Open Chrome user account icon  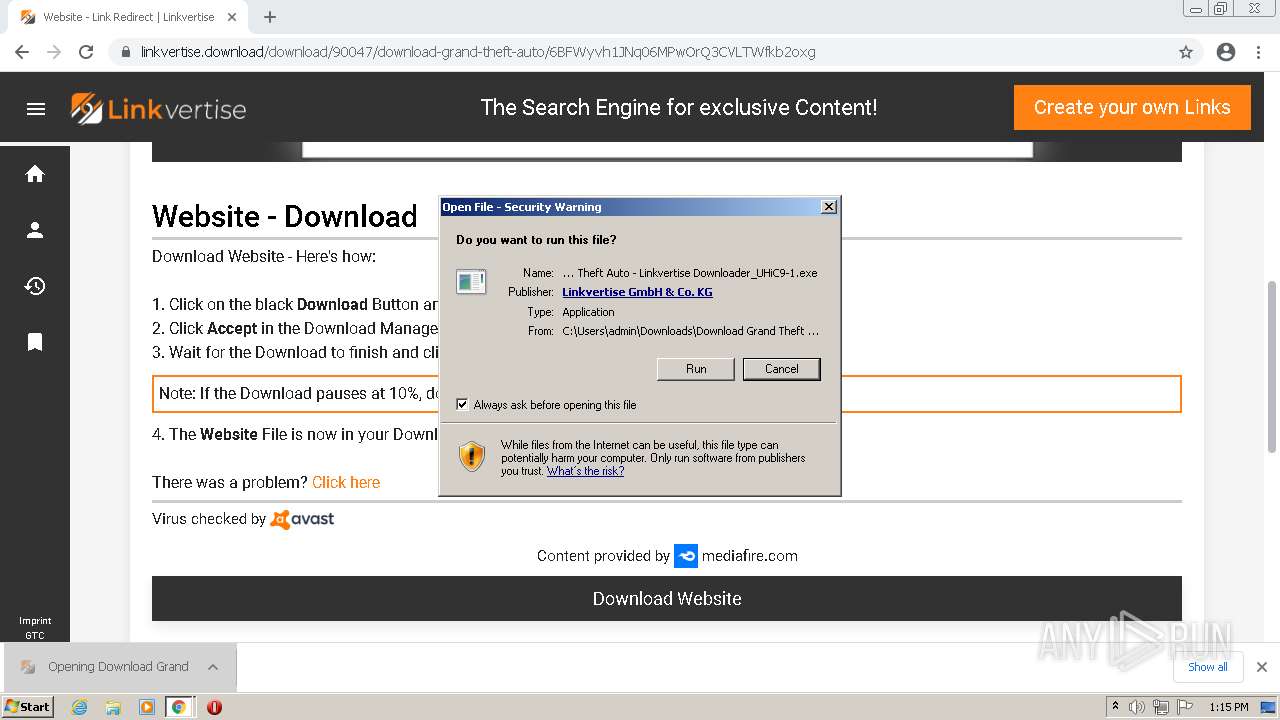1226,52
